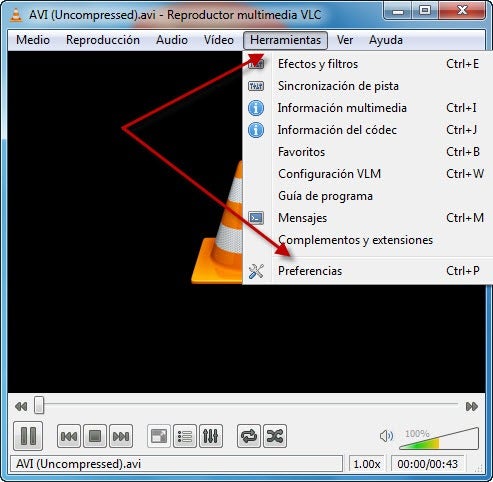Click the seek bar handle
The height and width of the screenshot is (482, 493).
(39, 405)
